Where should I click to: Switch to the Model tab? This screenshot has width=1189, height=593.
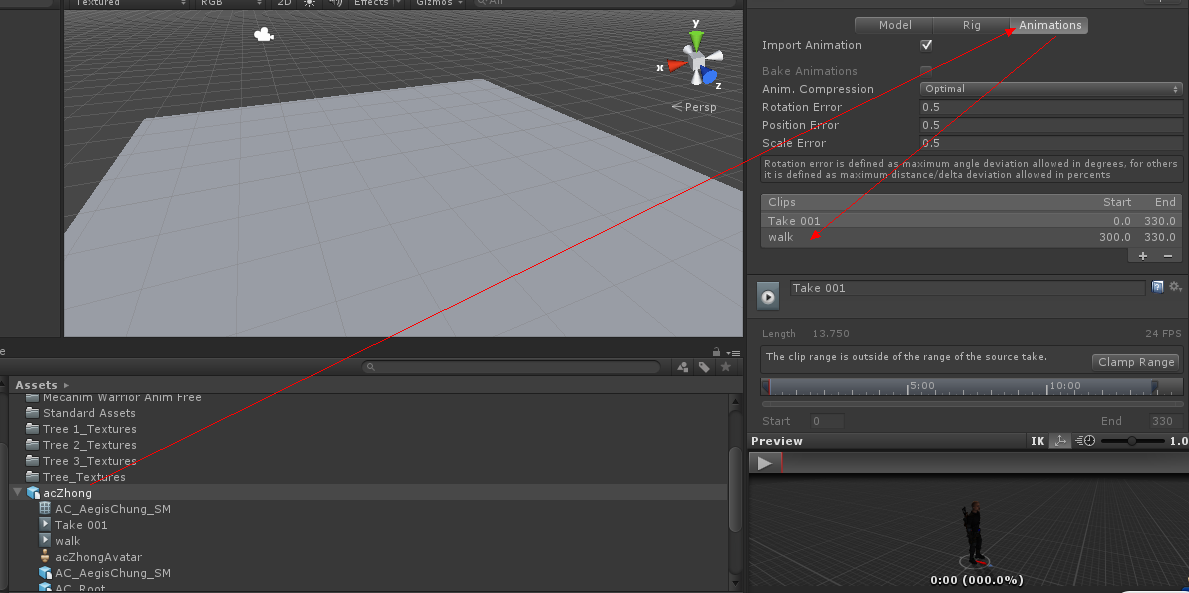tap(895, 25)
